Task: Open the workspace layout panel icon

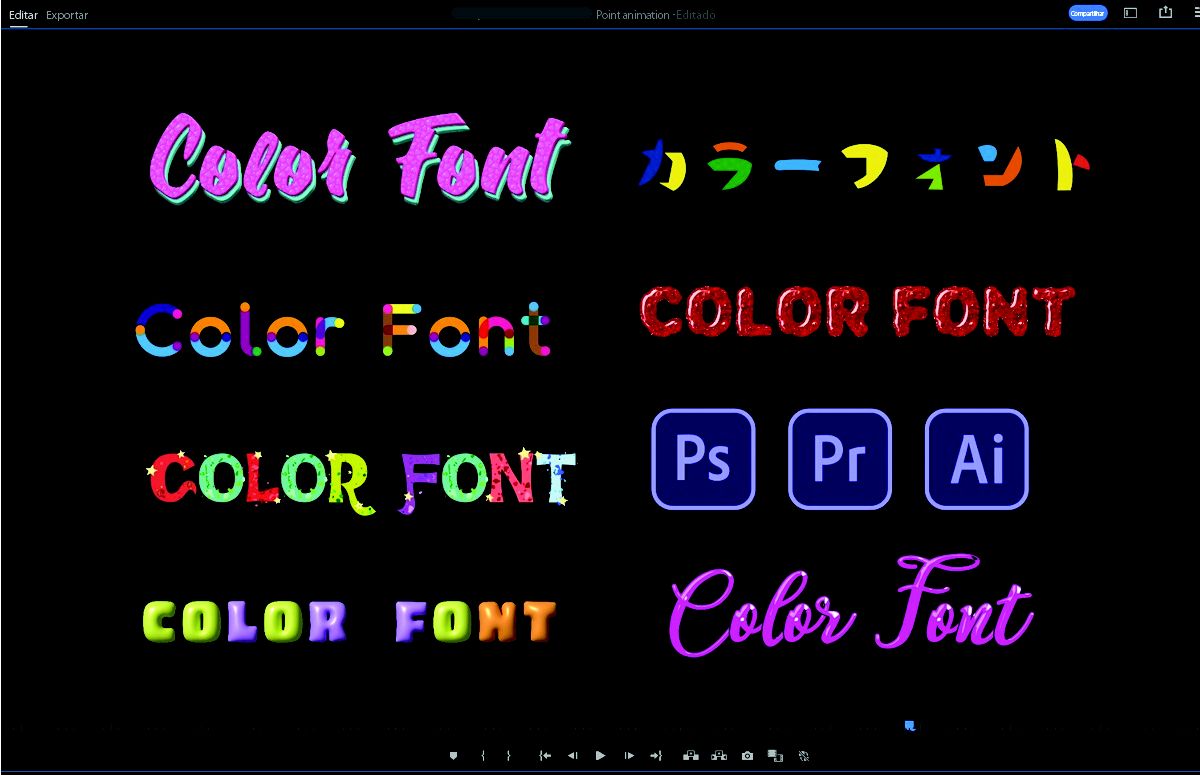Action: (x=1131, y=13)
